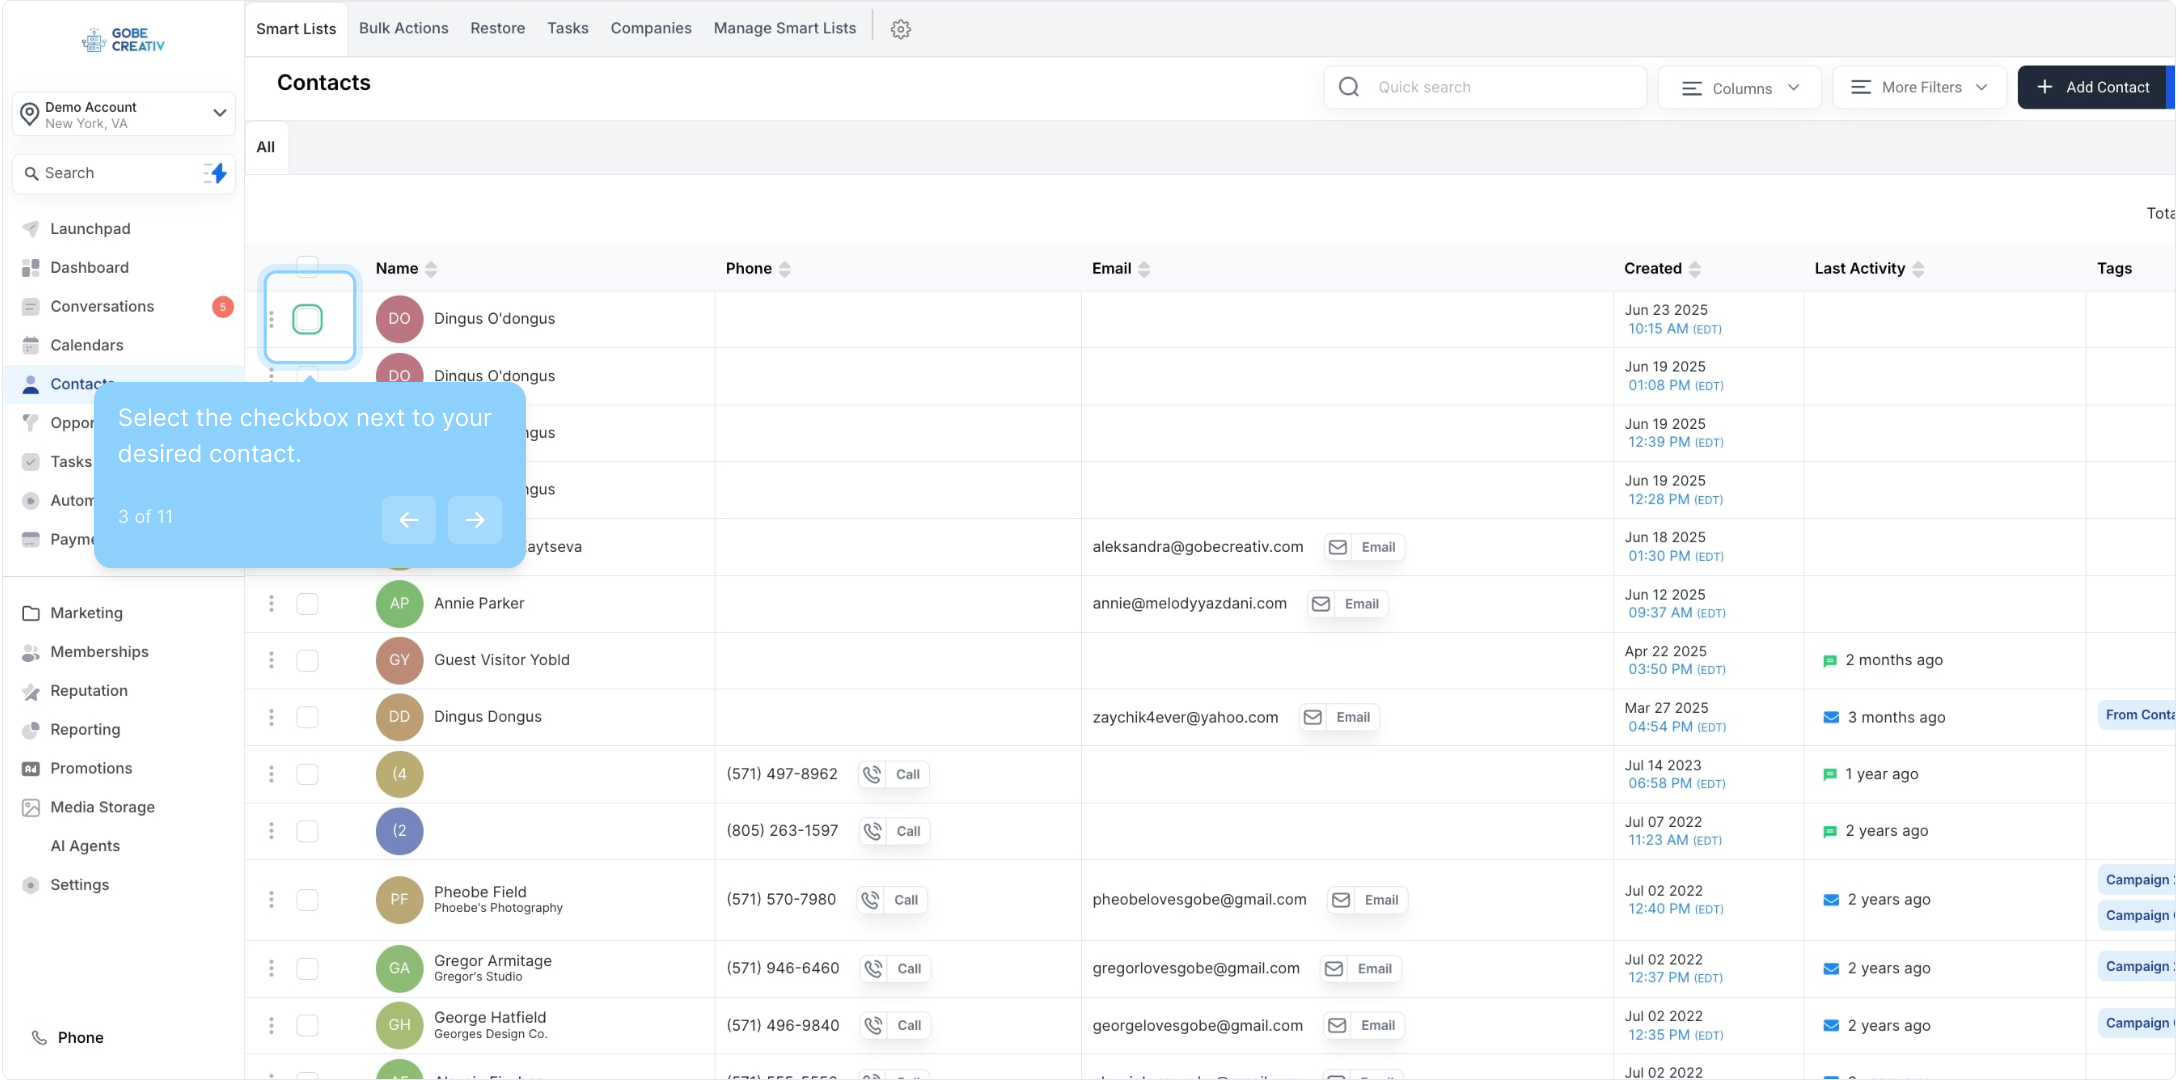This screenshot has height=1080, width=2178.
Task: Tick the checkbox for Gregor Armitage
Action: point(307,968)
